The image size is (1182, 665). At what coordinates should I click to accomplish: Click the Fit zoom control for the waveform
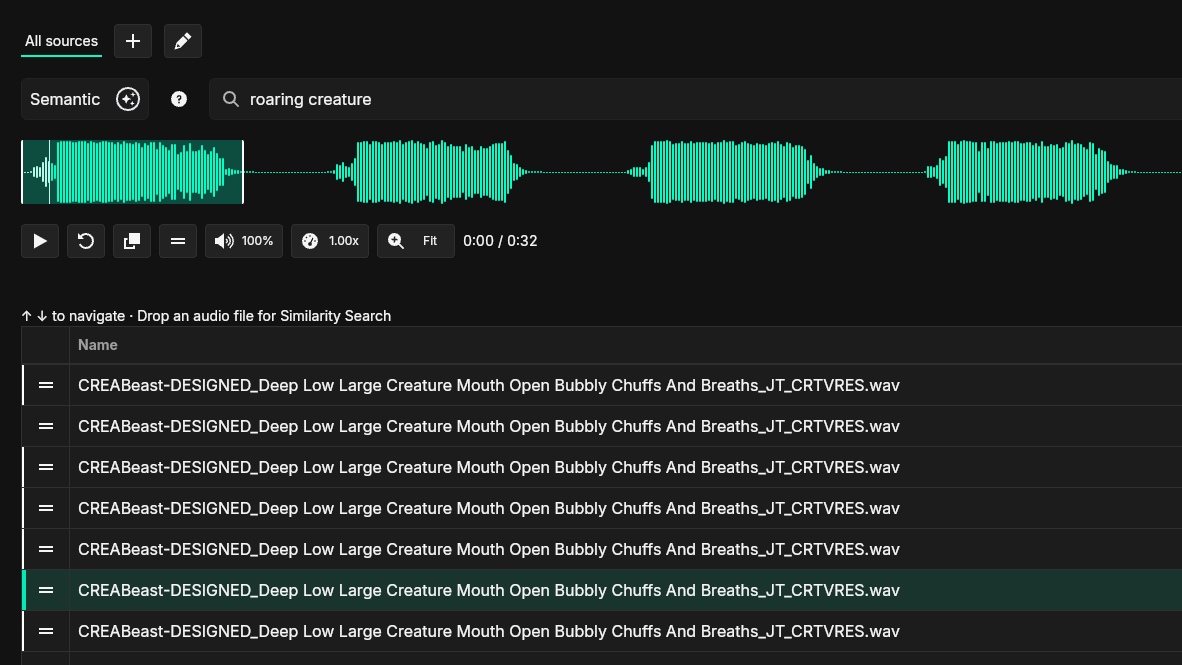[x=415, y=241]
